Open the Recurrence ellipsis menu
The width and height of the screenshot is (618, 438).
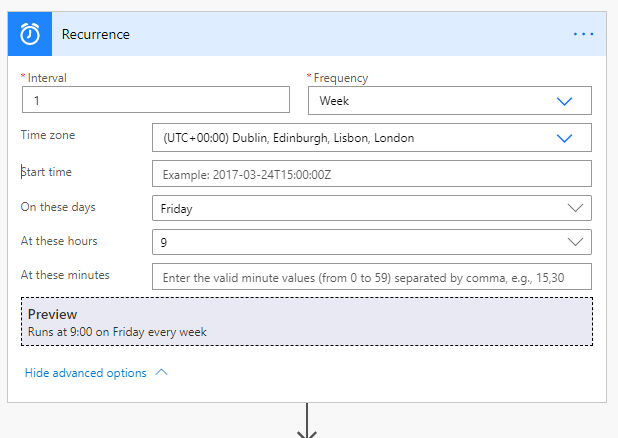583,34
